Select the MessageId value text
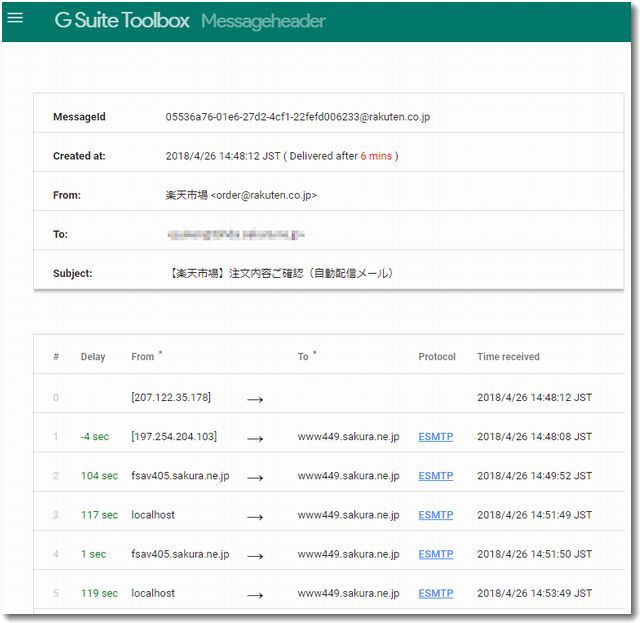Screen dimensions: 640x623 (298, 117)
